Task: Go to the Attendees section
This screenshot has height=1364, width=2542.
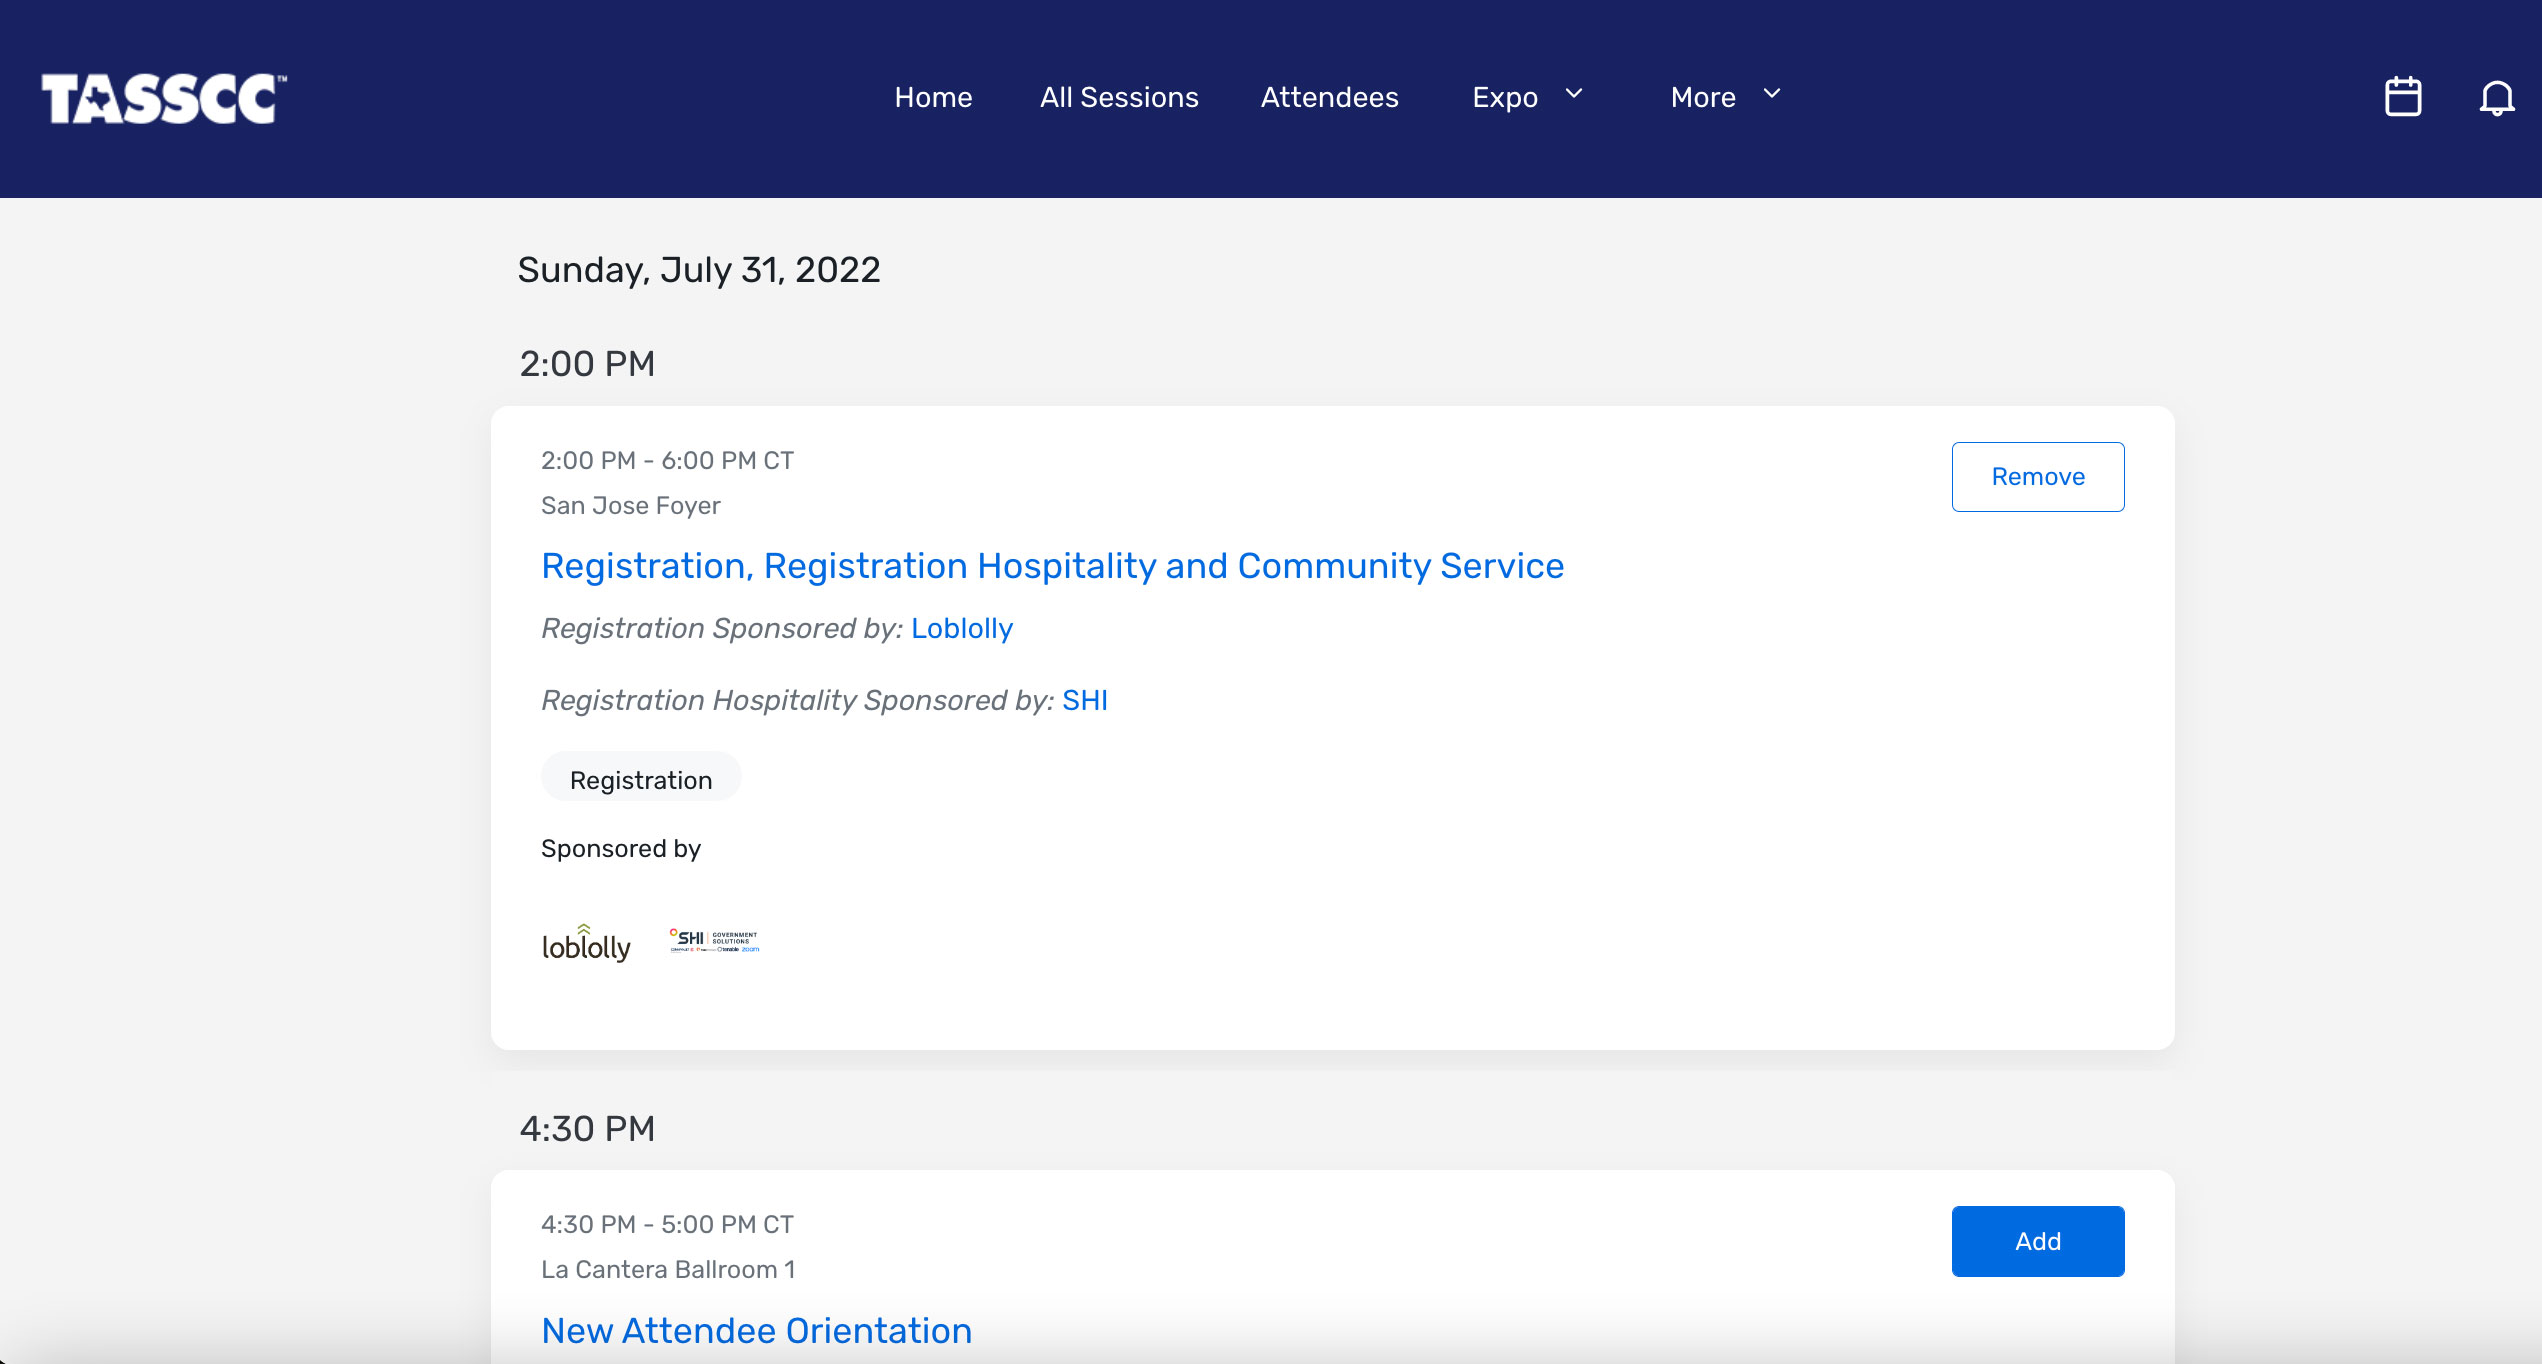Action: click(1329, 97)
